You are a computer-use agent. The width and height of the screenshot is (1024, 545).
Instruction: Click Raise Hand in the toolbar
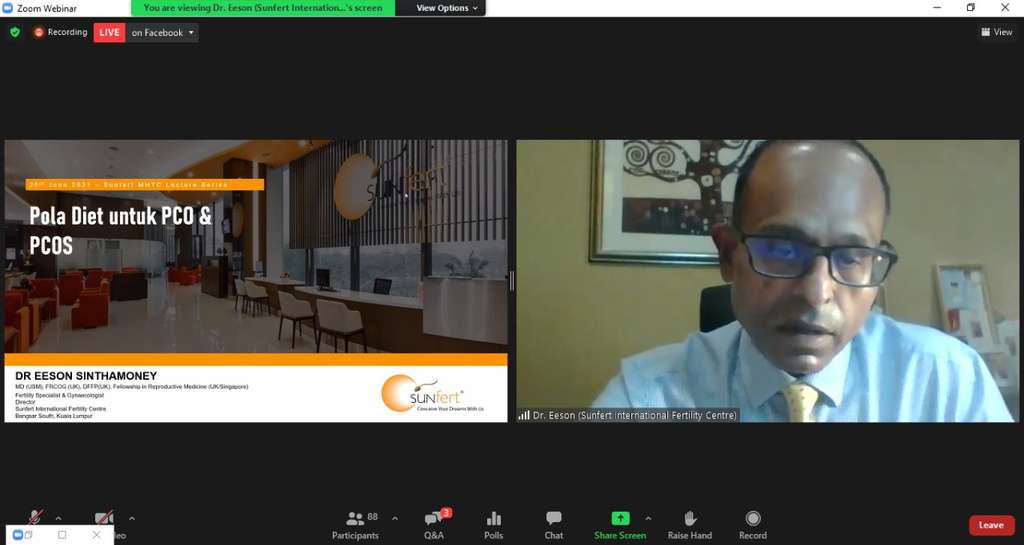[x=690, y=525]
